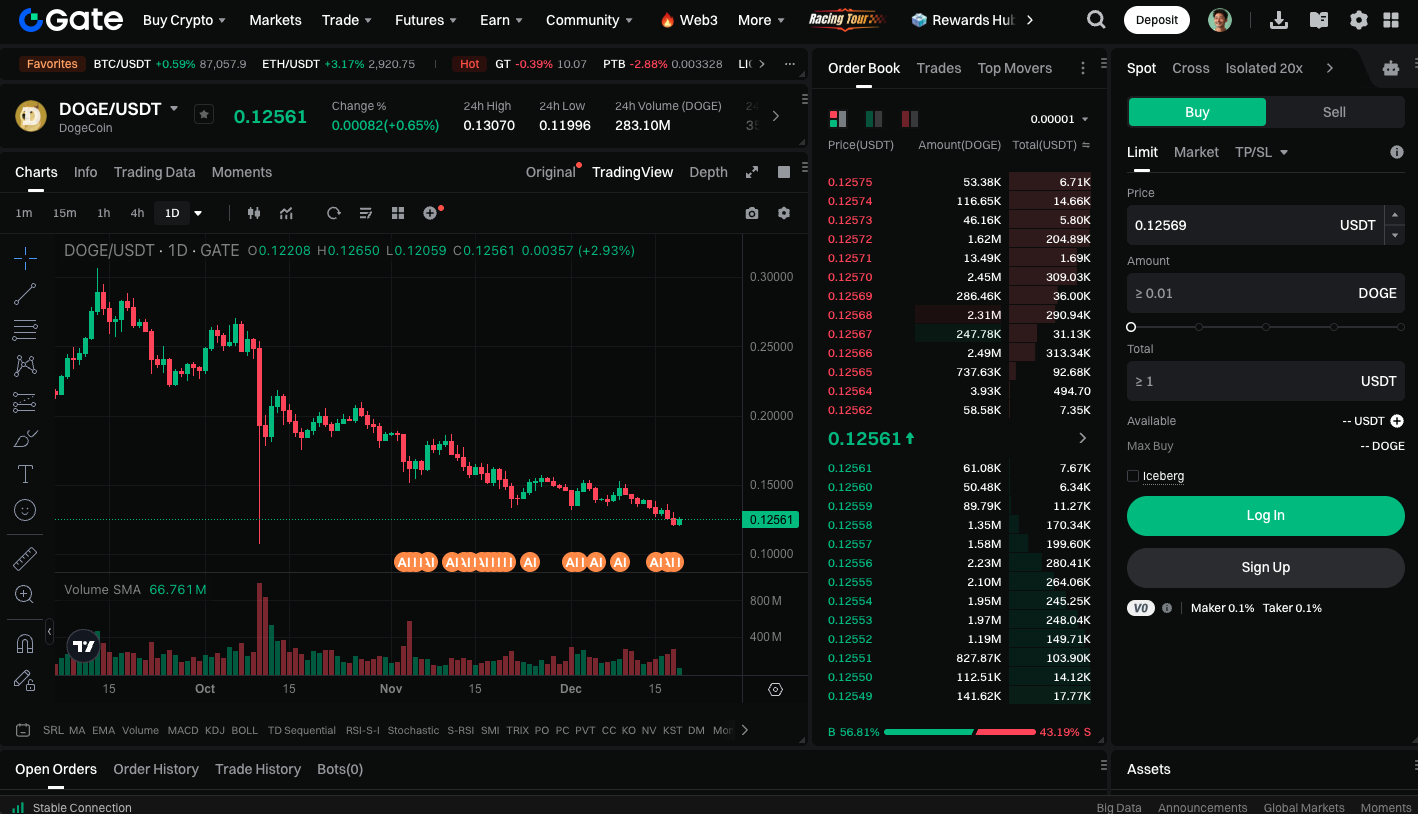Open candlestick chart style selector
This screenshot has height=814, width=1418.
(253, 213)
